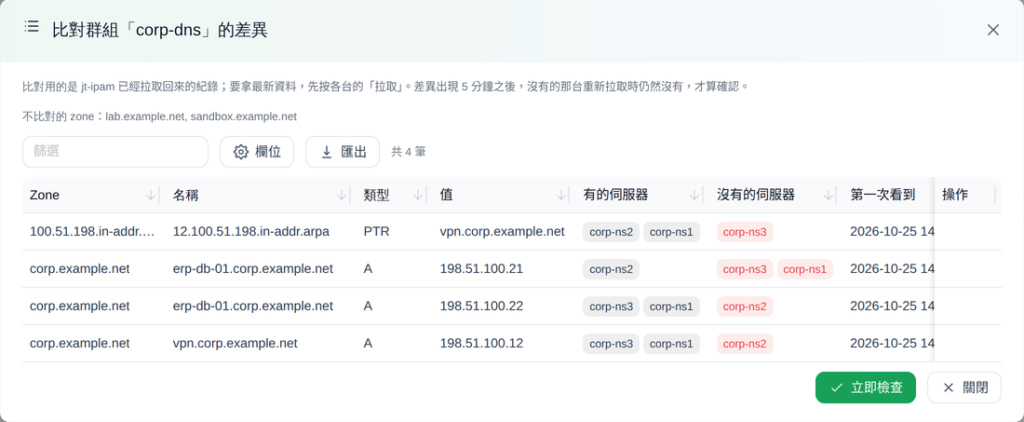Viewport: 1024px width, 422px height.
Task: Click the 關閉 close button
Action: [964, 387]
